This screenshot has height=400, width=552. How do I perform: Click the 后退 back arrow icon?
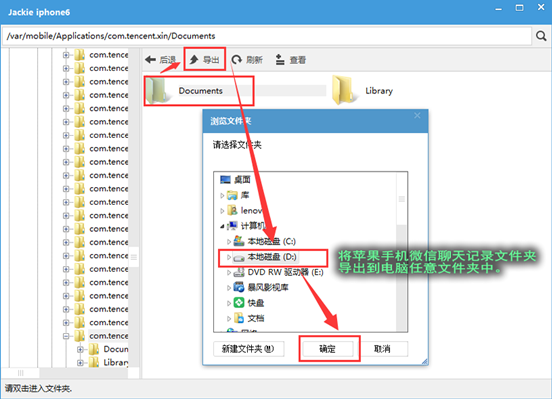[x=150, y=60]
